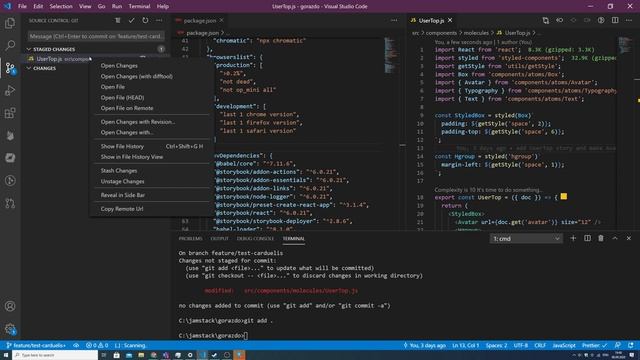
Task: Click the commit checkmark in Source Control header
Action: (x=131, y=20)
